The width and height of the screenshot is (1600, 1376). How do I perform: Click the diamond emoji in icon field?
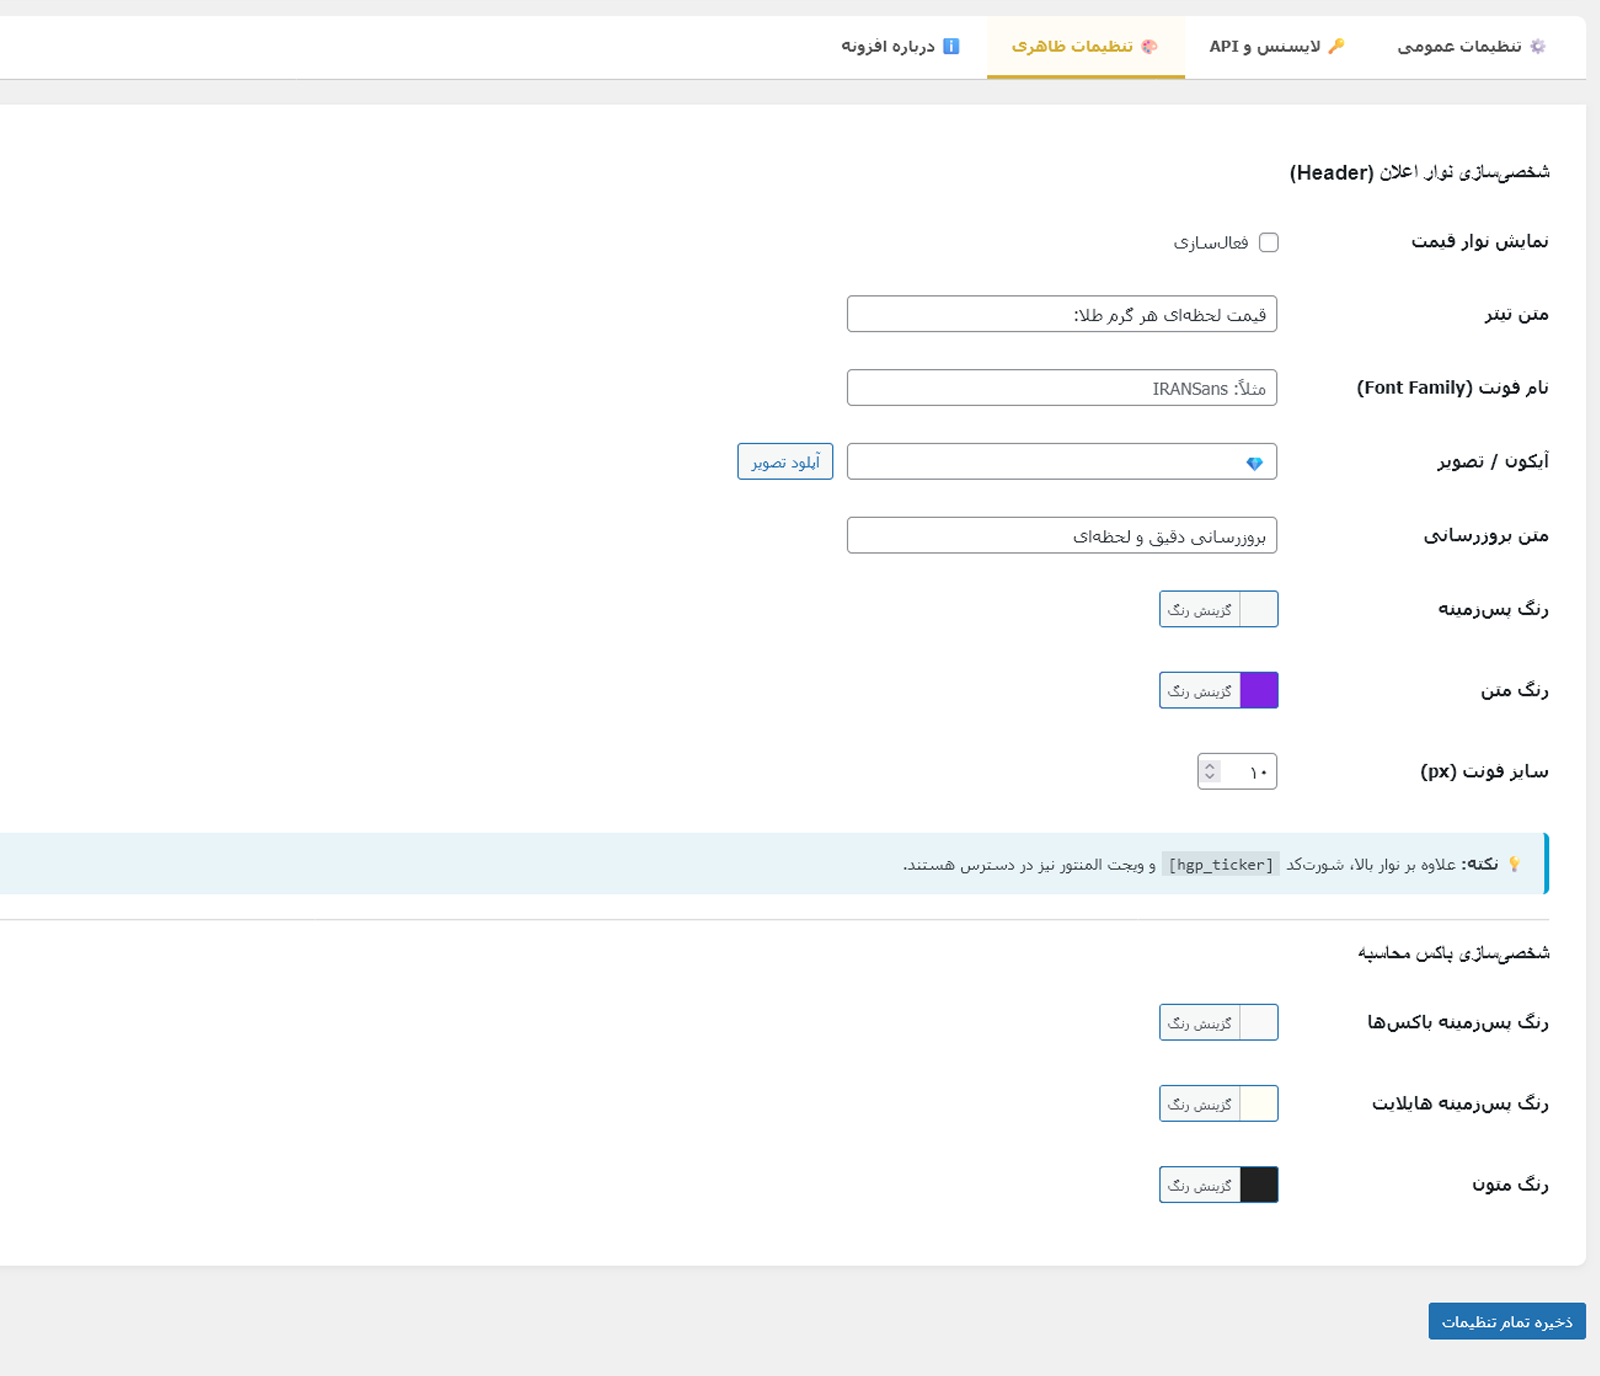tap(1255, 463)
